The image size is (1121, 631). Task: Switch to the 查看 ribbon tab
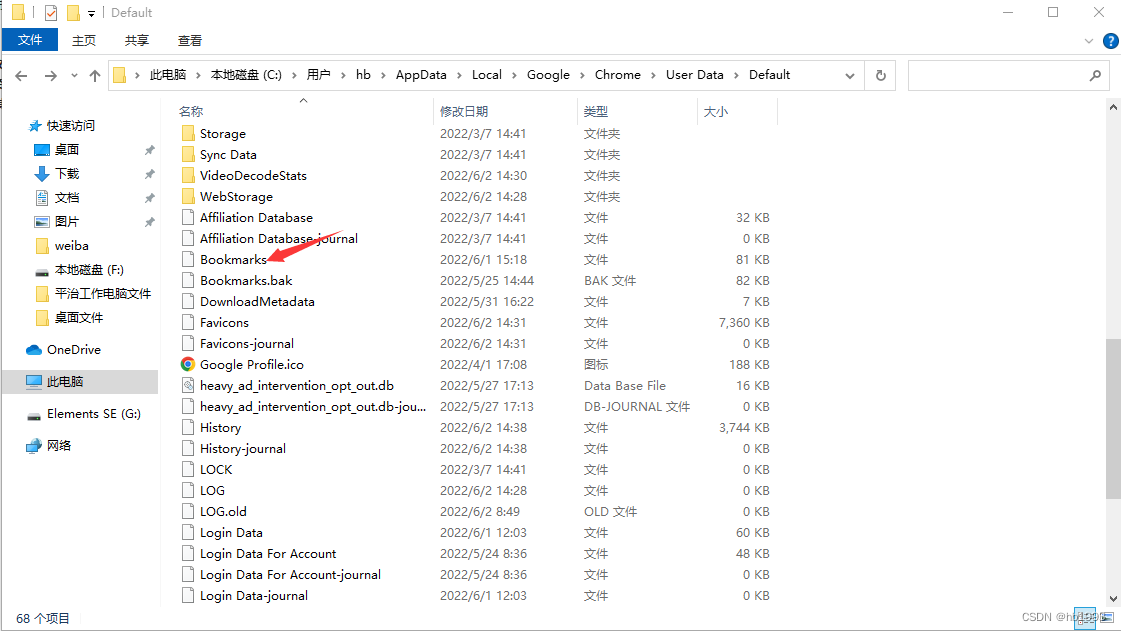[x=189, y=41]
